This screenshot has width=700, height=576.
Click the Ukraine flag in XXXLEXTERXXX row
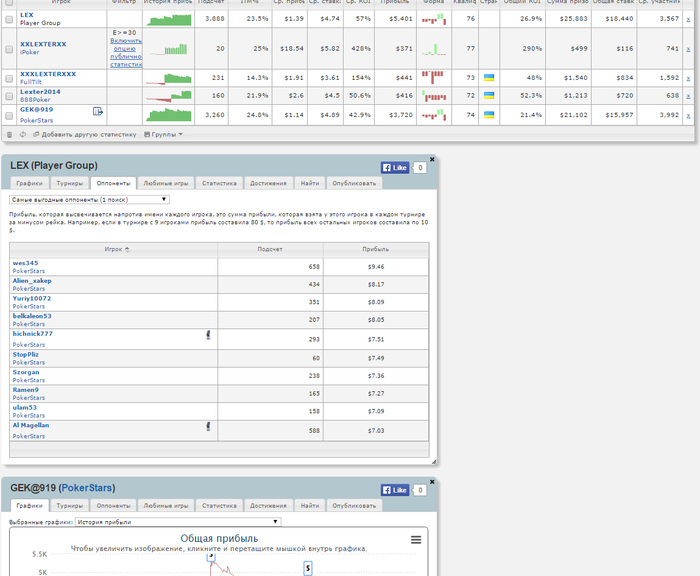point(489,78)
